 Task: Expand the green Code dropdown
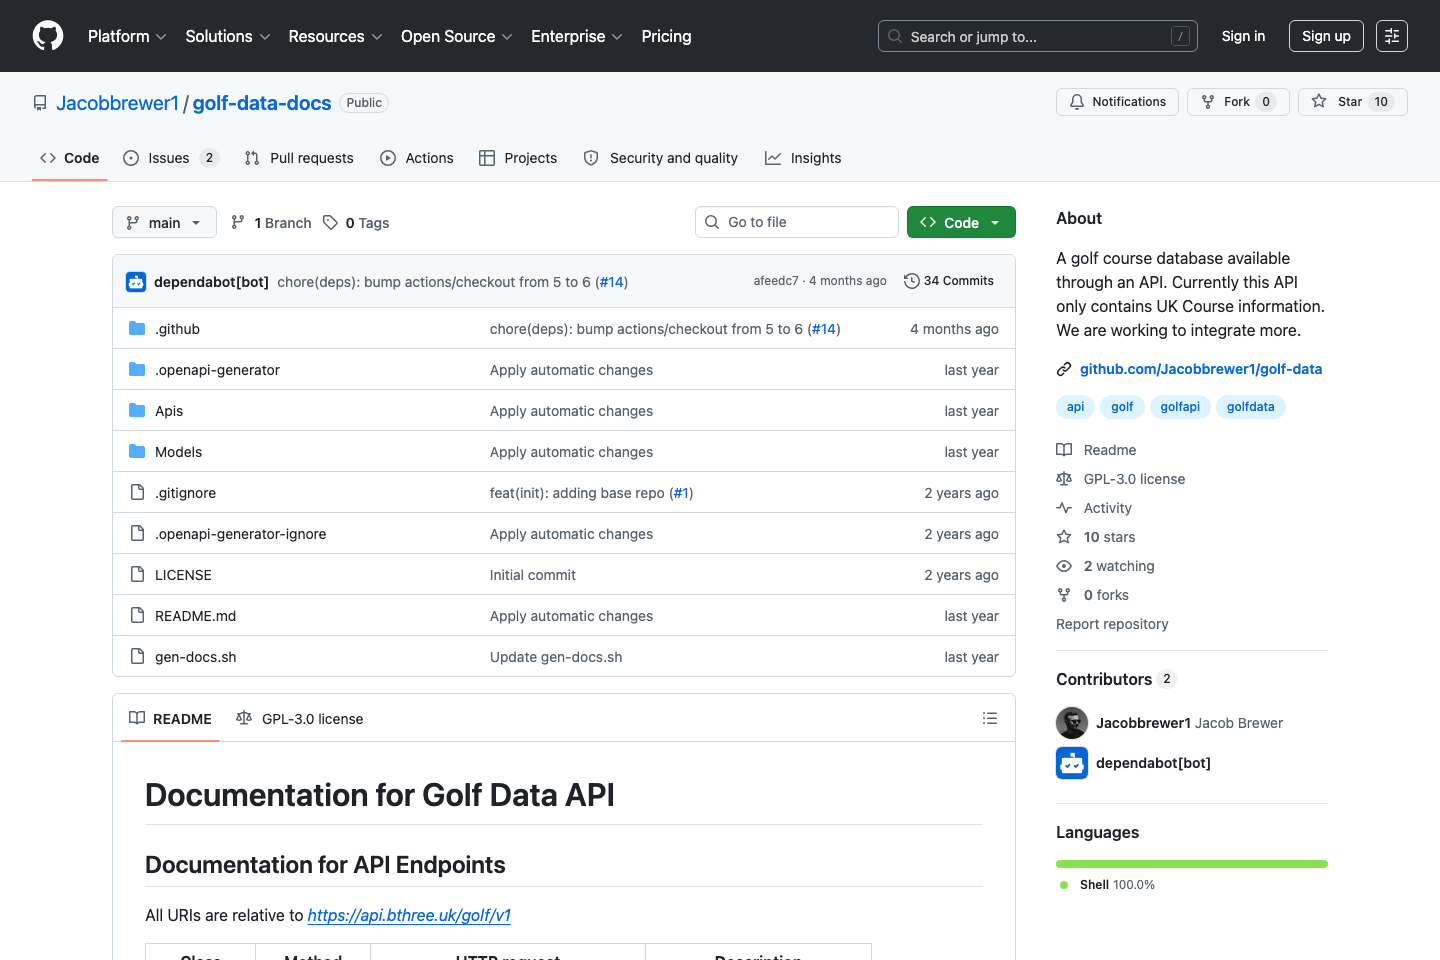coord(960,222)
